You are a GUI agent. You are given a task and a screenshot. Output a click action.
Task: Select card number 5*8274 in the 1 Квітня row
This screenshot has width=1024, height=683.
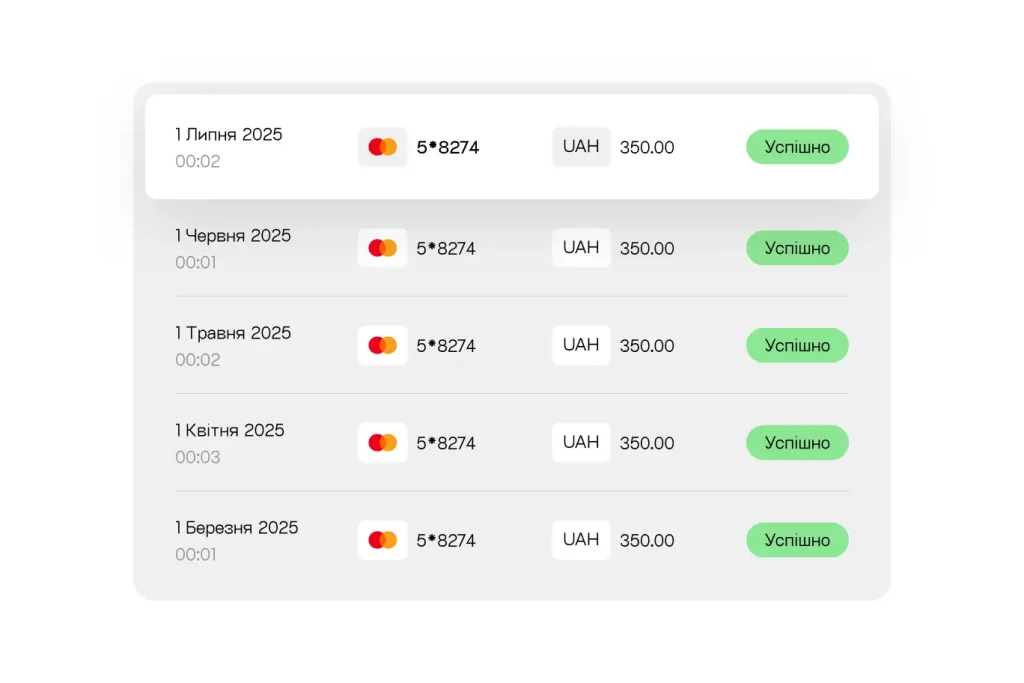(x=446, y=443)
